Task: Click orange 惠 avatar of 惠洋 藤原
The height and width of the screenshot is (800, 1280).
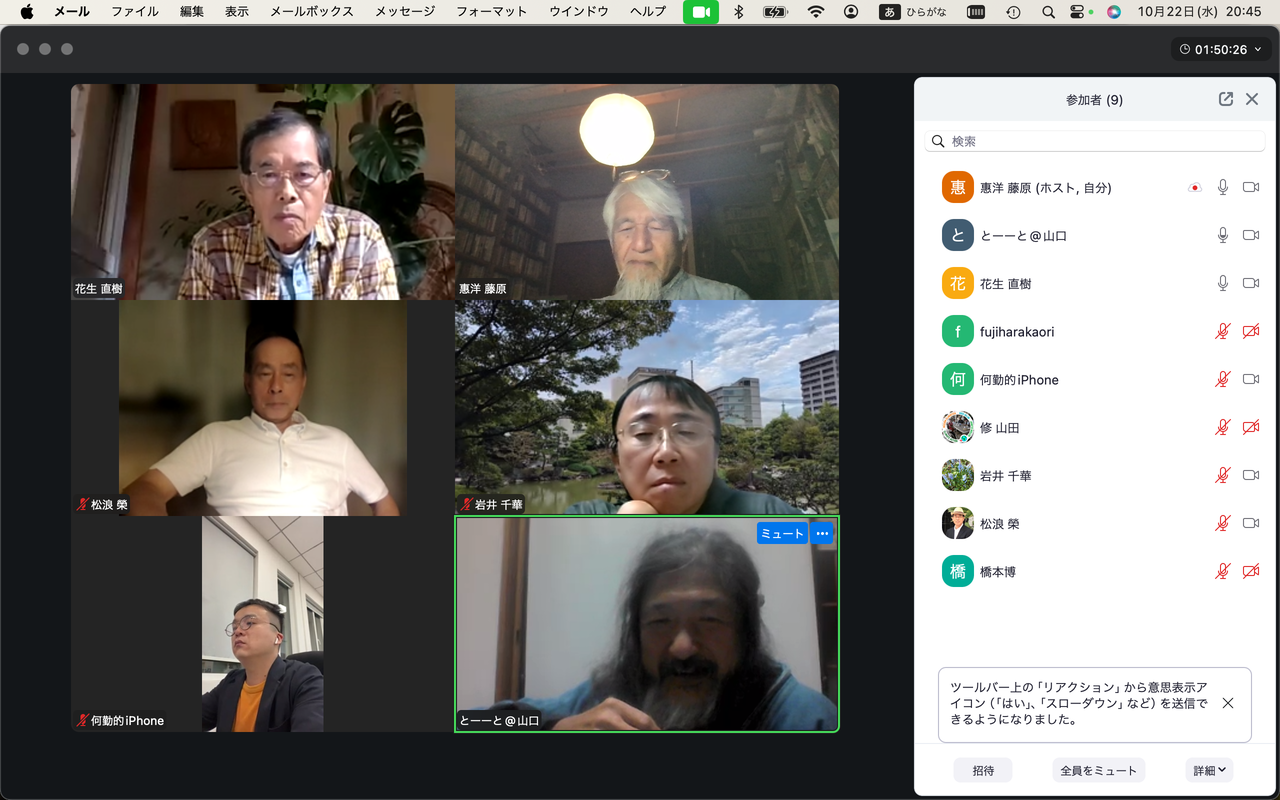Action: 958,187
